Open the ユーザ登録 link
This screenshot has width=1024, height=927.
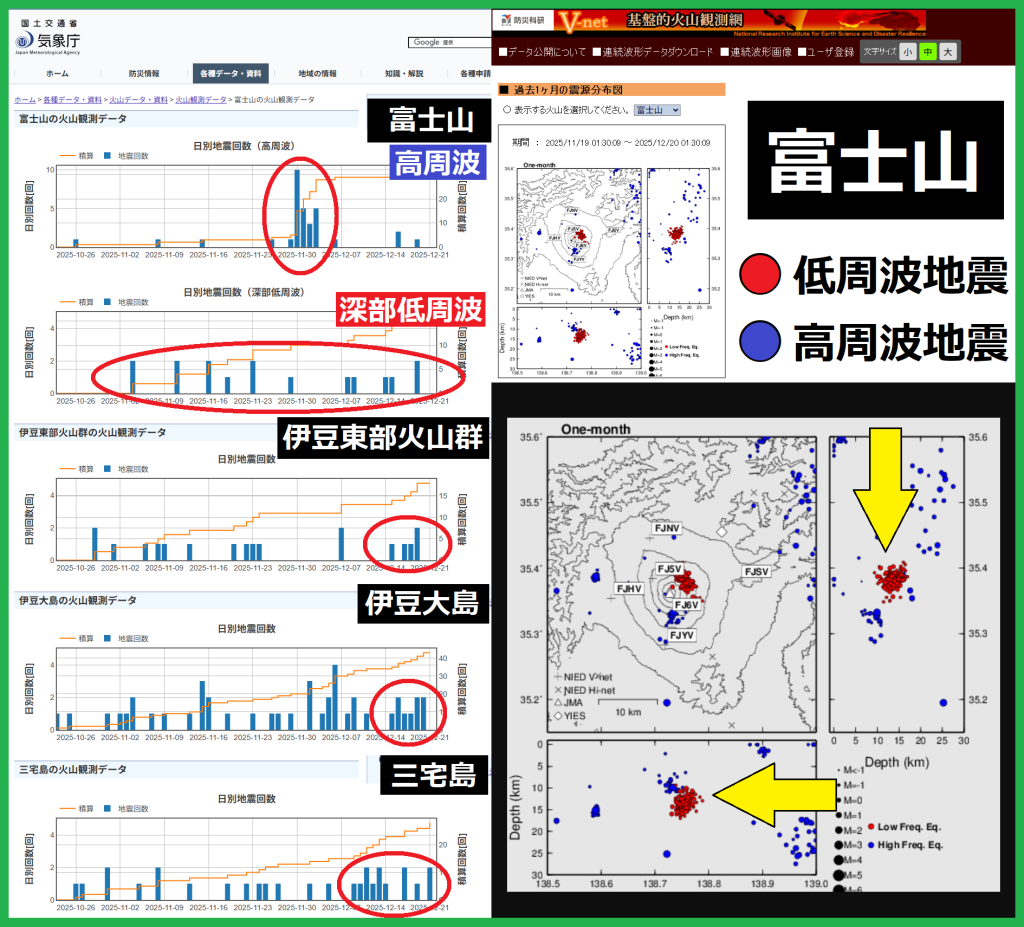click(x=826, y=51)
